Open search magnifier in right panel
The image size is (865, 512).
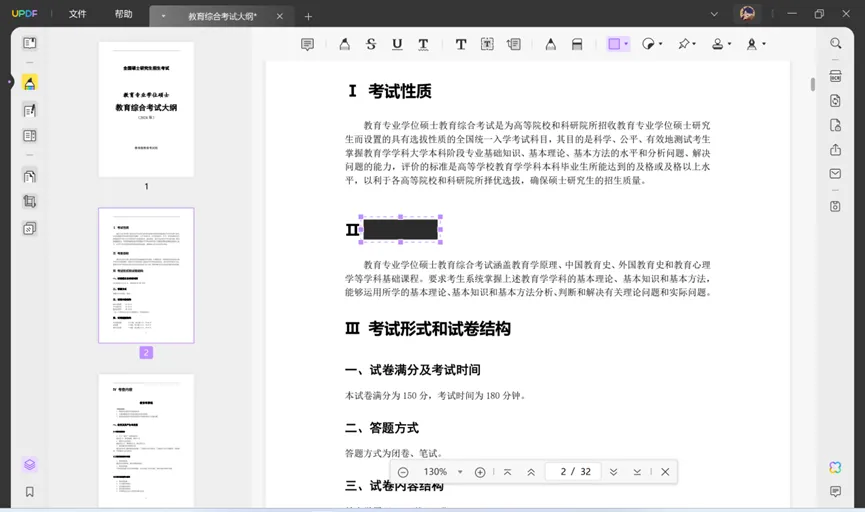click(x=836, y=43)
